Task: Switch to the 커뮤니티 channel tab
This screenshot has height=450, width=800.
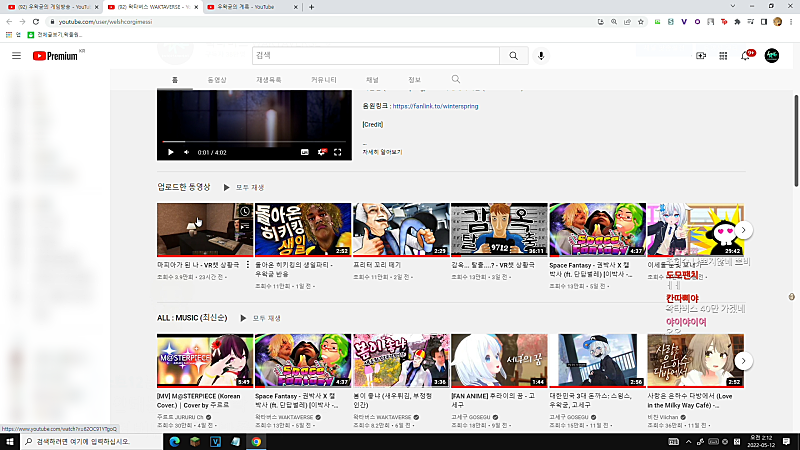Action: click(x=324, y=80)
